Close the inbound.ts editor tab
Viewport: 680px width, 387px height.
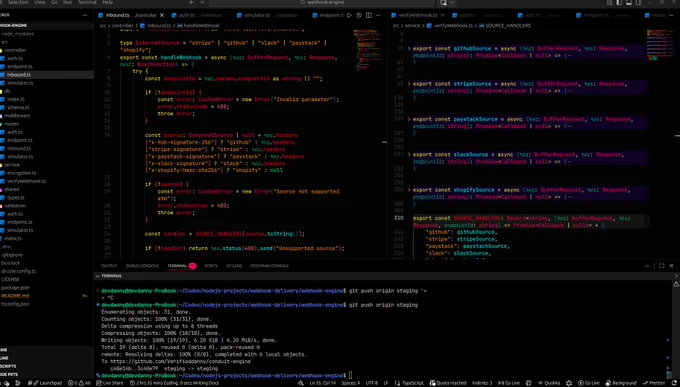(x=162, y=15)
